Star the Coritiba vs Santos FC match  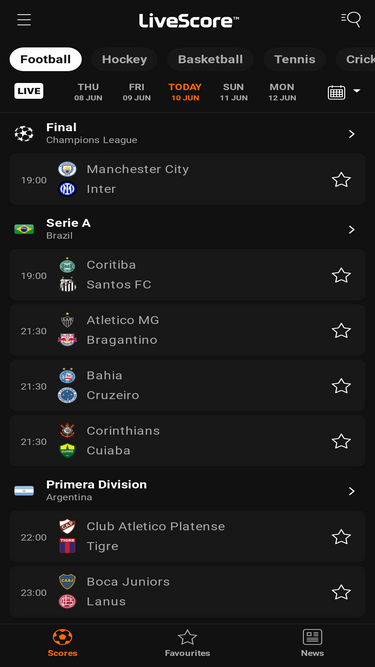click(341, 275)
